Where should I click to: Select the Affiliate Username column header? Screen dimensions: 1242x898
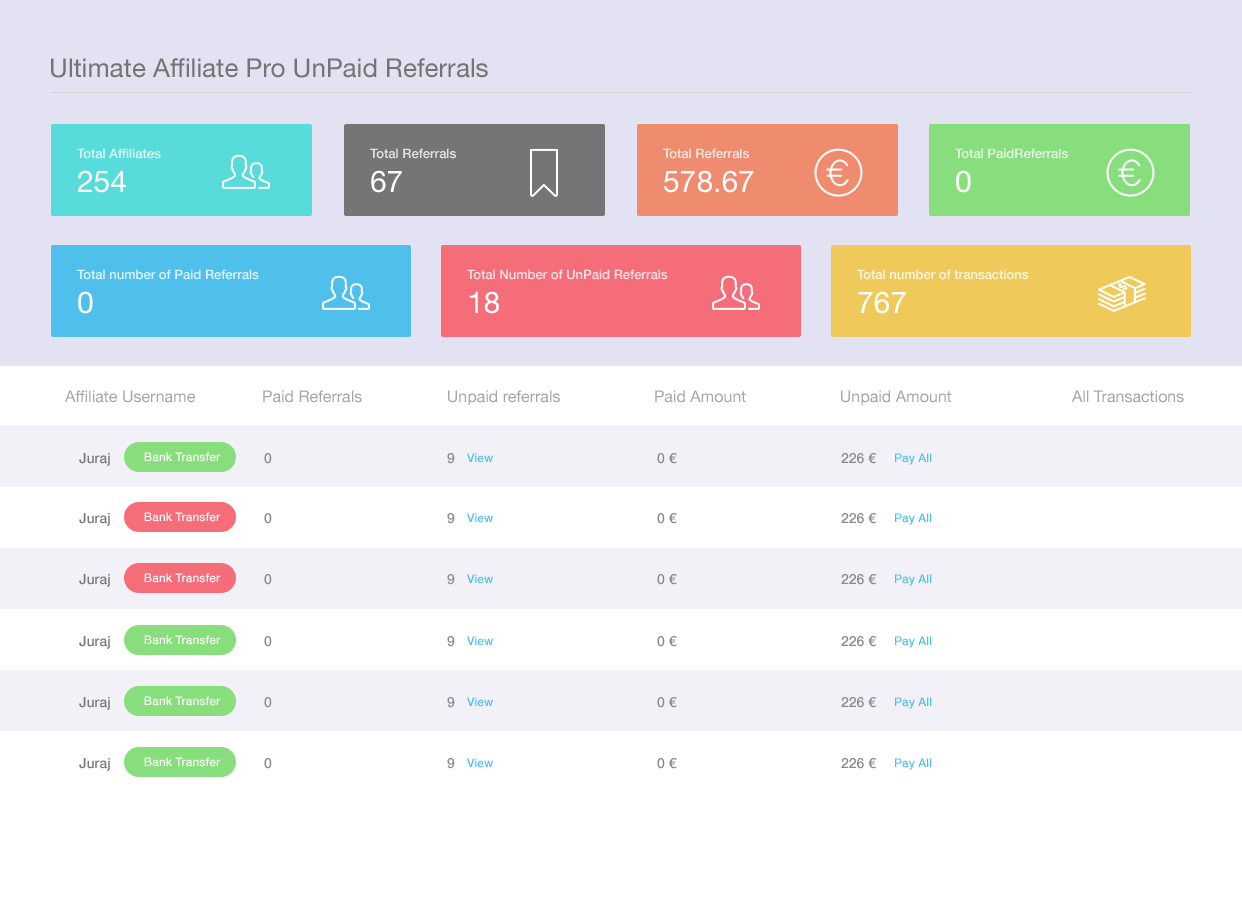point(130,397)
